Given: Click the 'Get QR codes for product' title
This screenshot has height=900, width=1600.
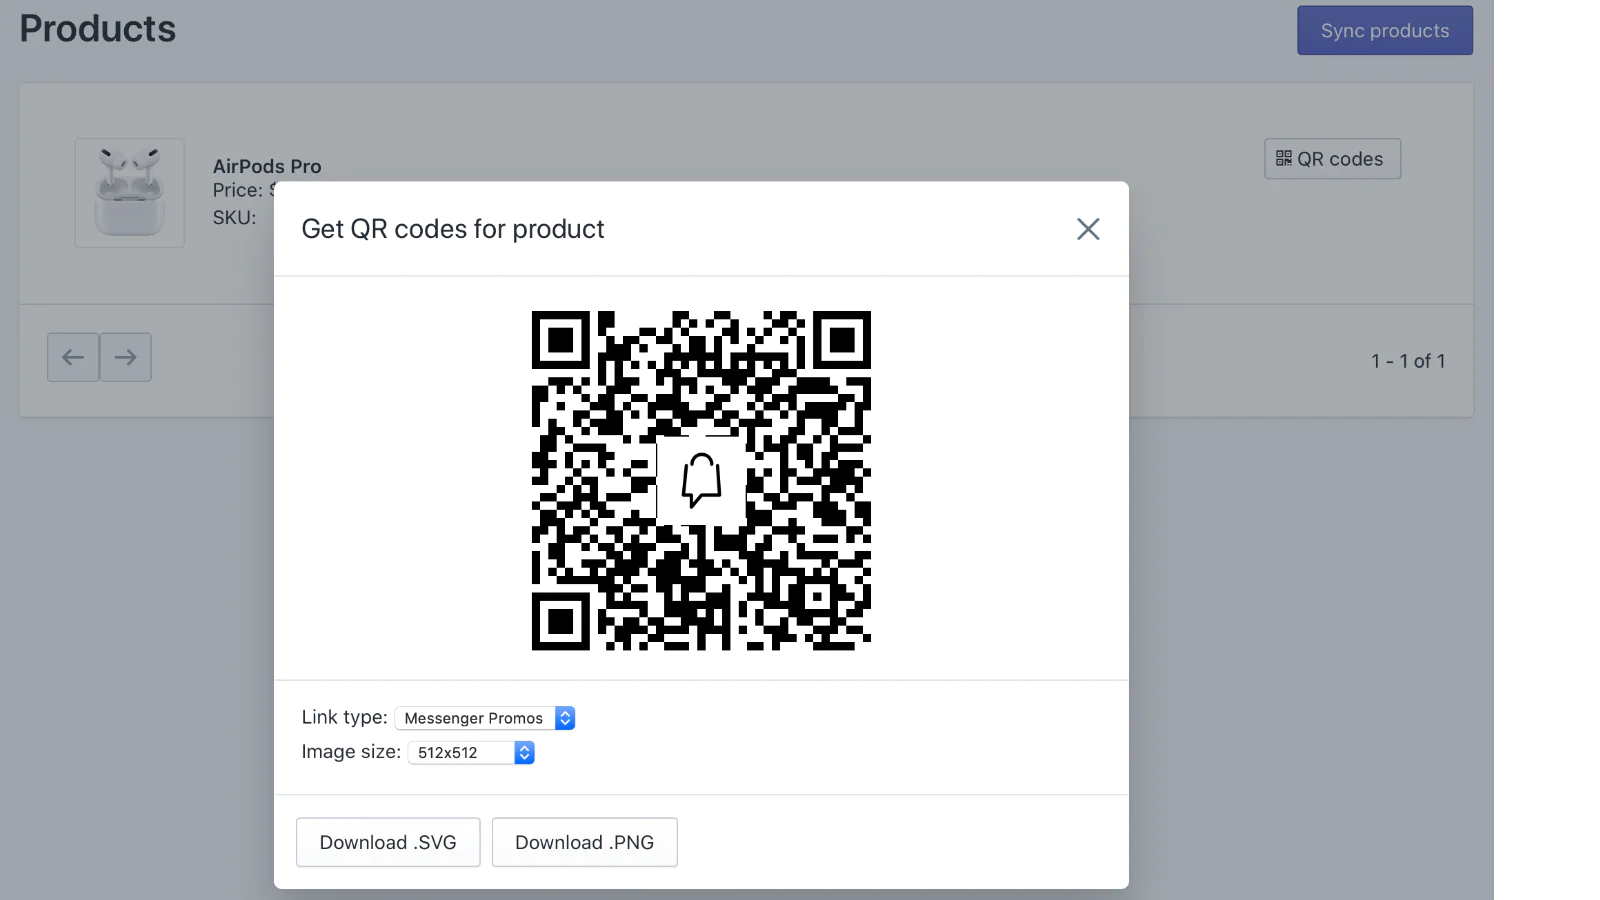Looking at the screenshot, I should click(x=453, y=229).
